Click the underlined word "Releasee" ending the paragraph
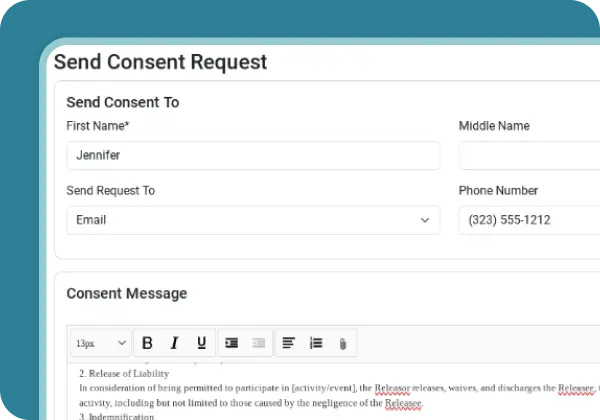600x420 pixels. [x=403, y=403]
